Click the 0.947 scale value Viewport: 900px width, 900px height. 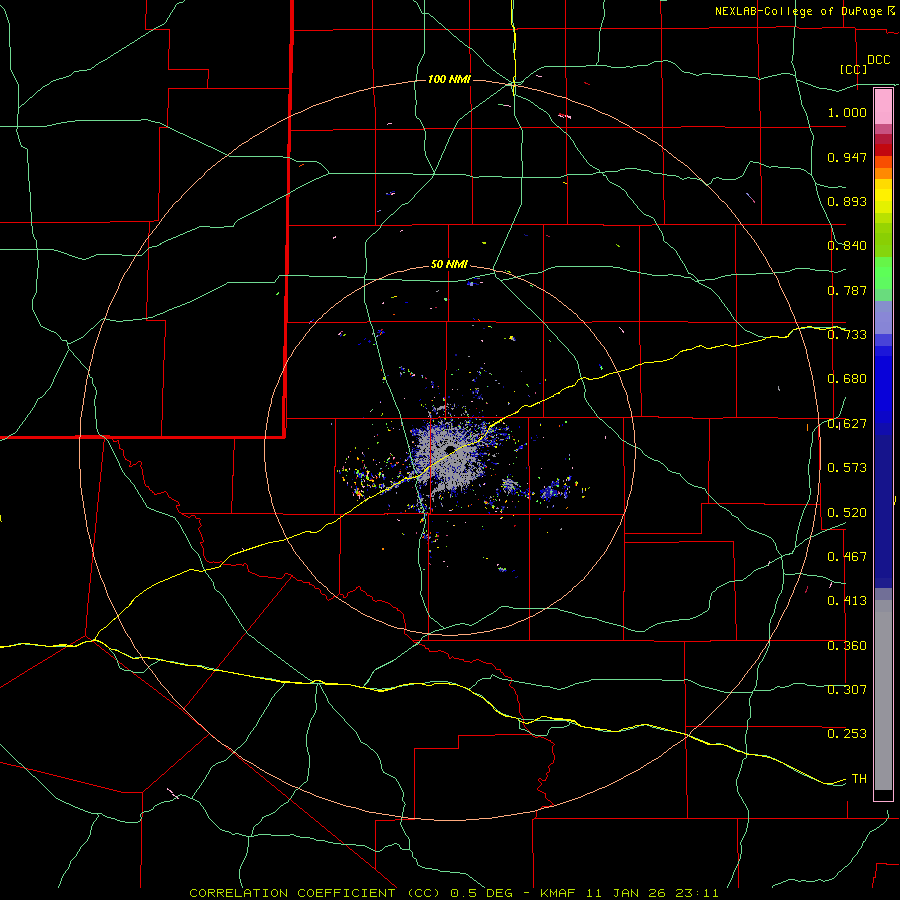[847, 158]
